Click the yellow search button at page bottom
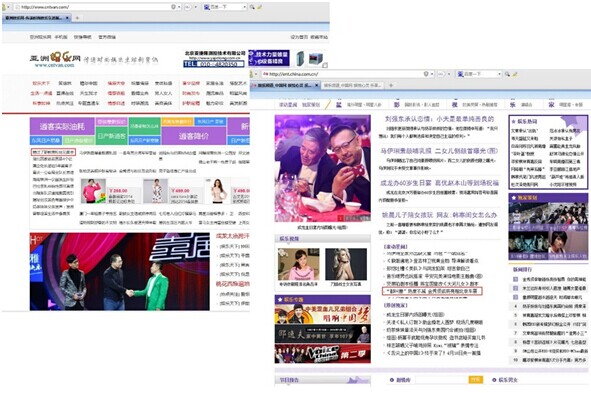Image resolution: width=591 pixels, height=393 pixels. click(x=476, y=380)
